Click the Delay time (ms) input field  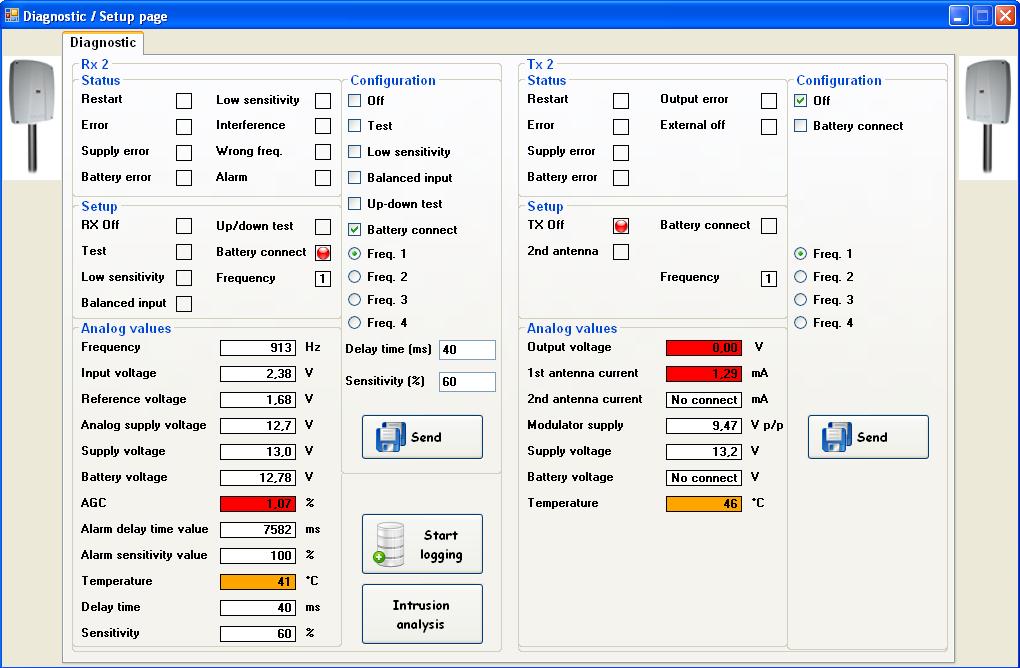(467, 350)
